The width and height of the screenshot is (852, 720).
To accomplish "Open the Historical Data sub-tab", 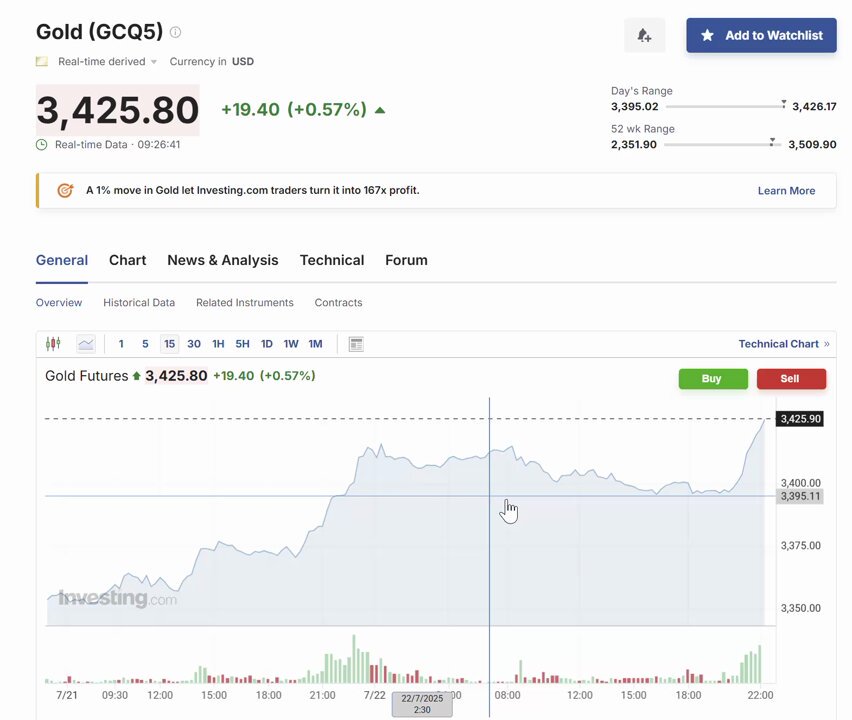I will pyautogui.click(x=139, y=303).
